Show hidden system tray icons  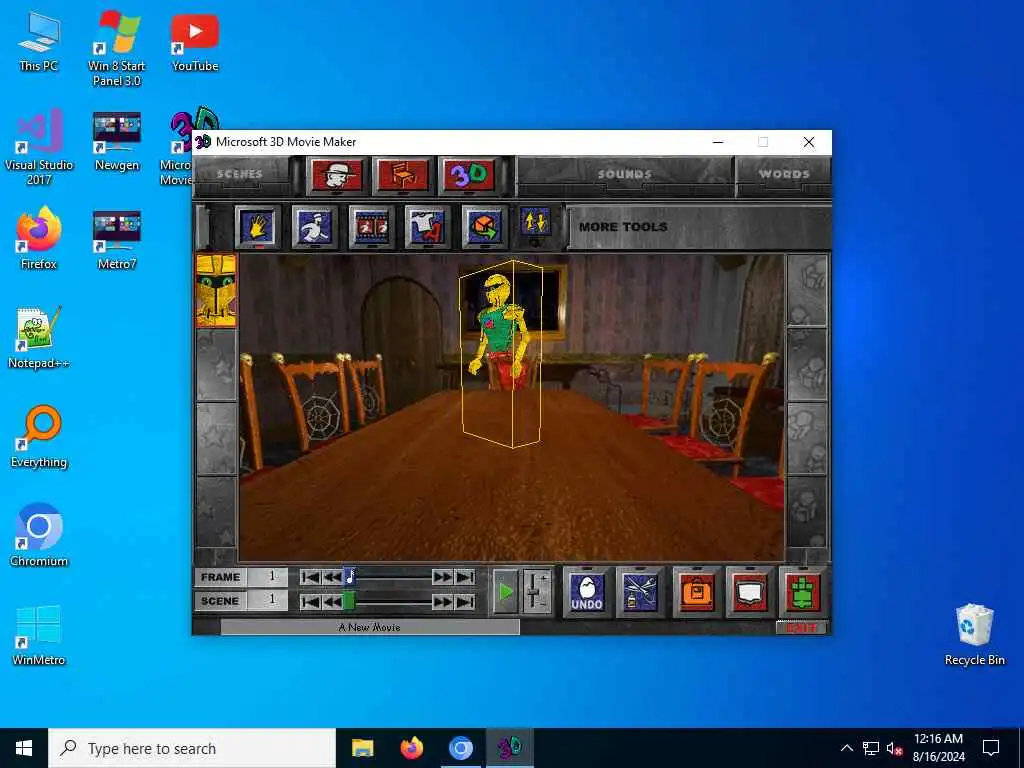click(846, 748)
